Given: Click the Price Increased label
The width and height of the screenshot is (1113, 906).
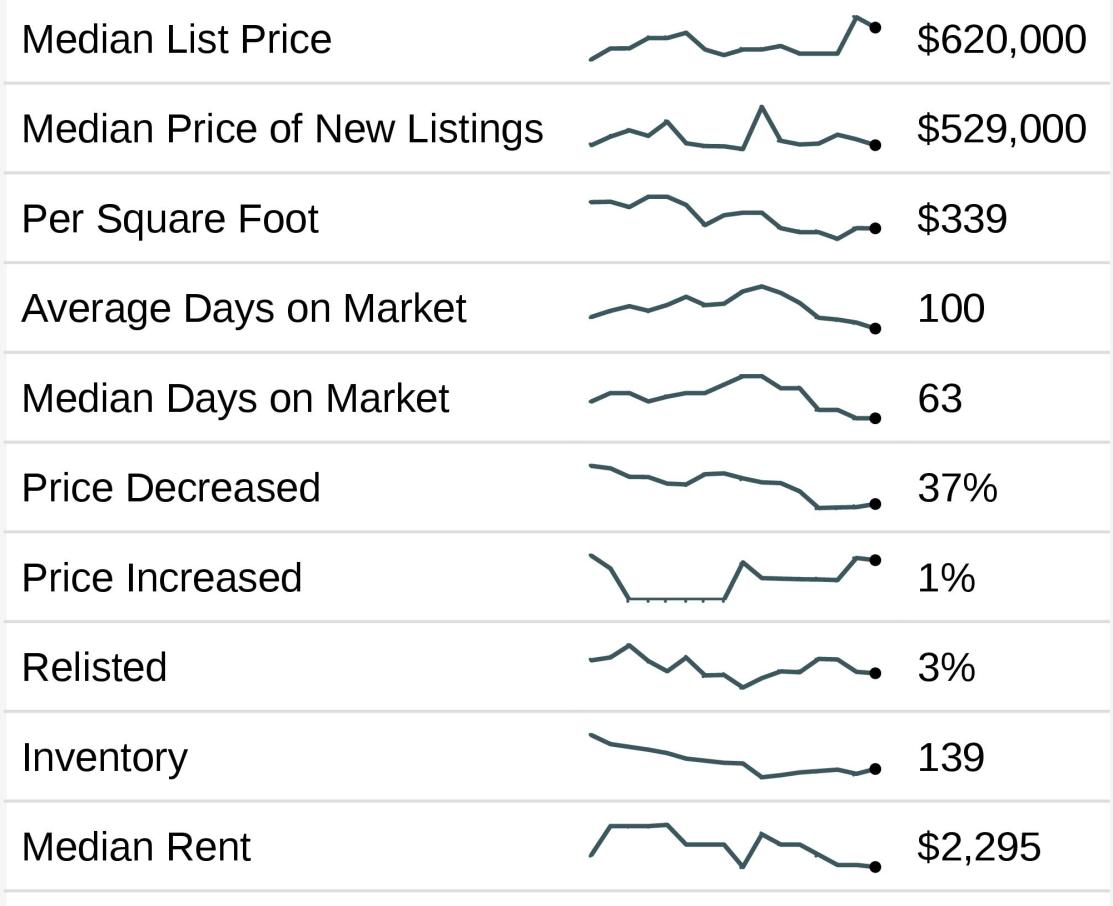Looking at the screenshot, I should coord(162,578).
